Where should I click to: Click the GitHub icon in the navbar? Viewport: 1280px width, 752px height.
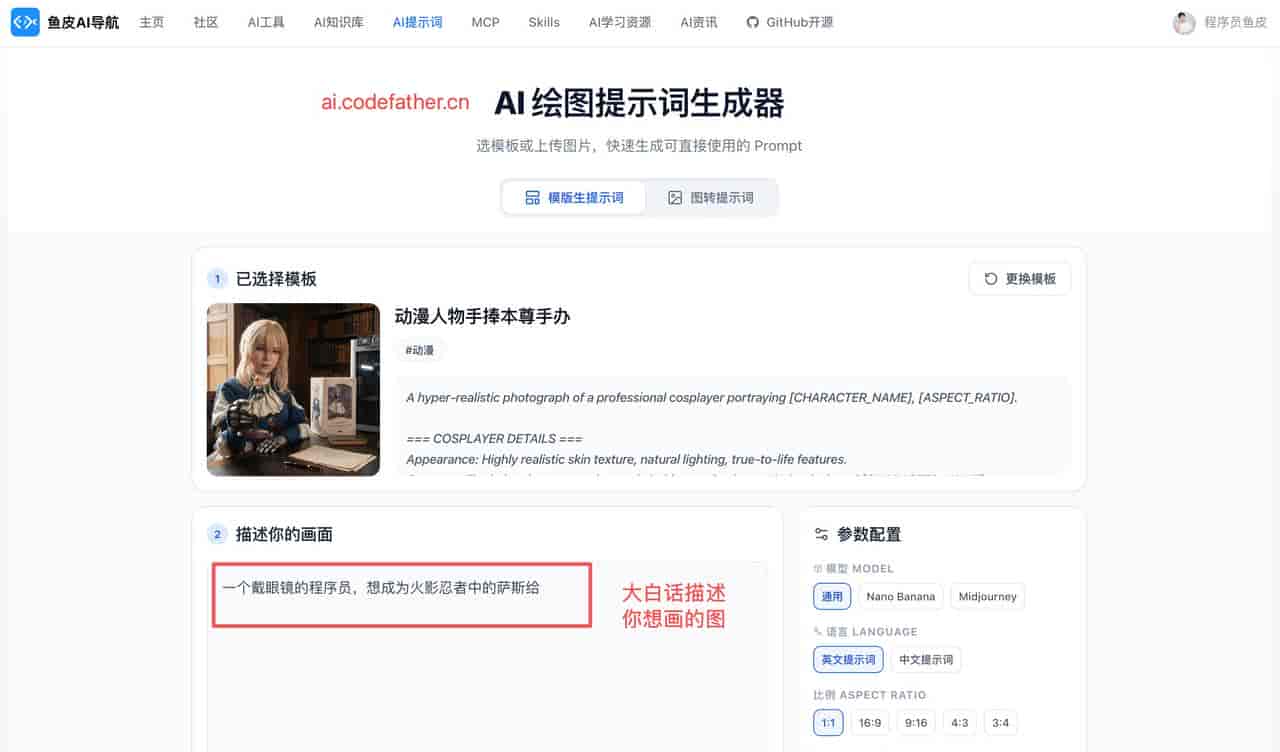tap(753, 22)
